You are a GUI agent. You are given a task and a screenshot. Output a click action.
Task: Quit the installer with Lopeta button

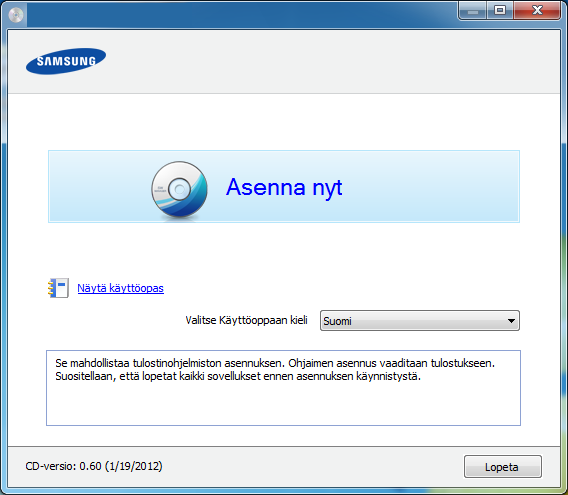click(503, 467)
